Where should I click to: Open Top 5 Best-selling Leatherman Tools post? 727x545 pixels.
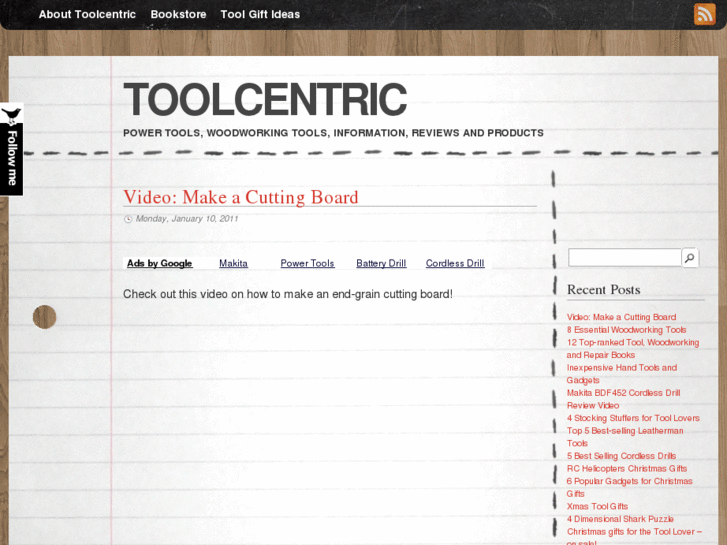(625, 437)
